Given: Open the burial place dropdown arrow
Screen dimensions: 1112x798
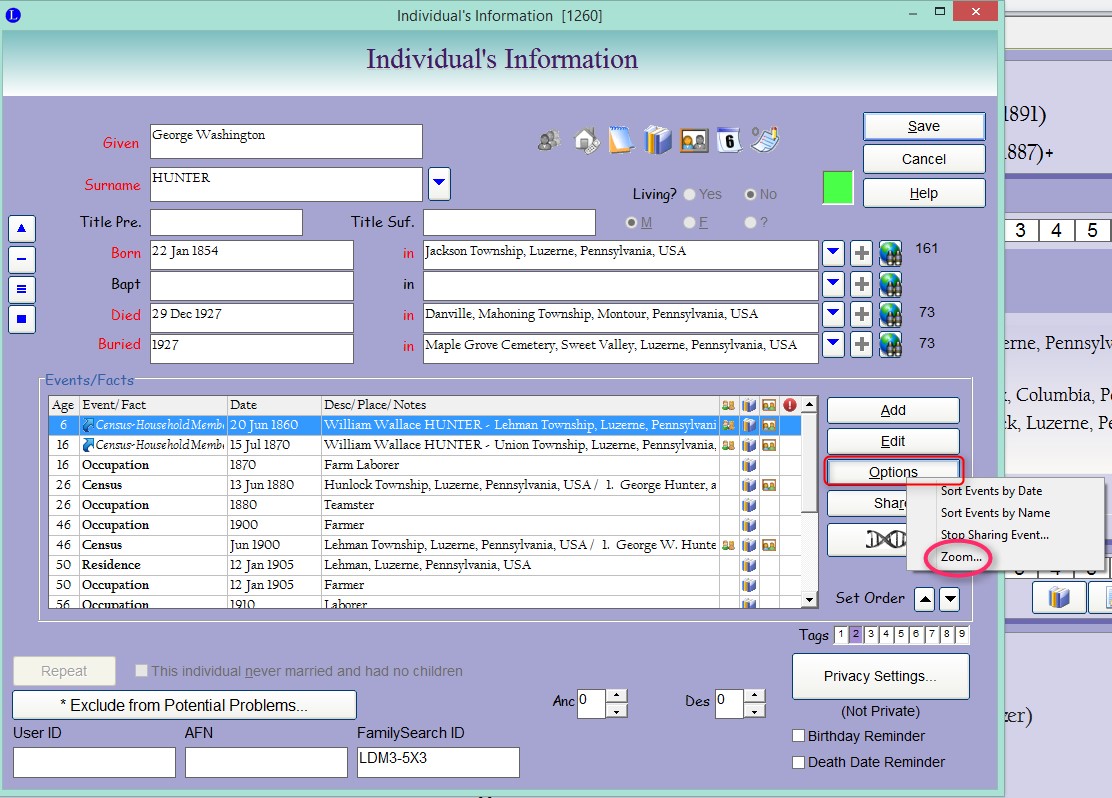Looking at the screenshot, I should 833,344.
